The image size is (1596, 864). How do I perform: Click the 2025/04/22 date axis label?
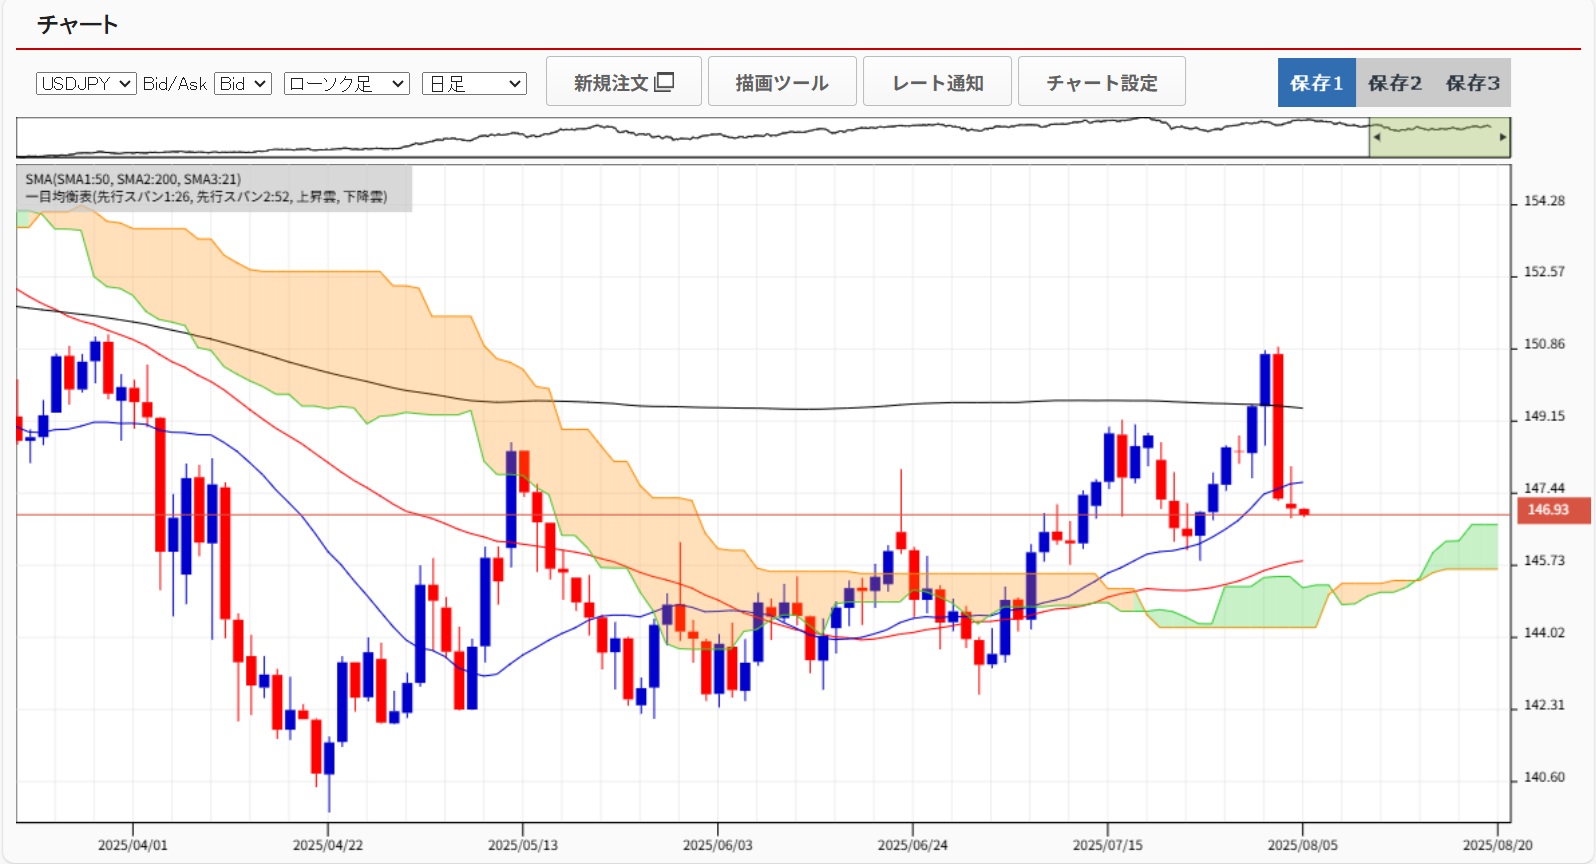click(328, 845)
